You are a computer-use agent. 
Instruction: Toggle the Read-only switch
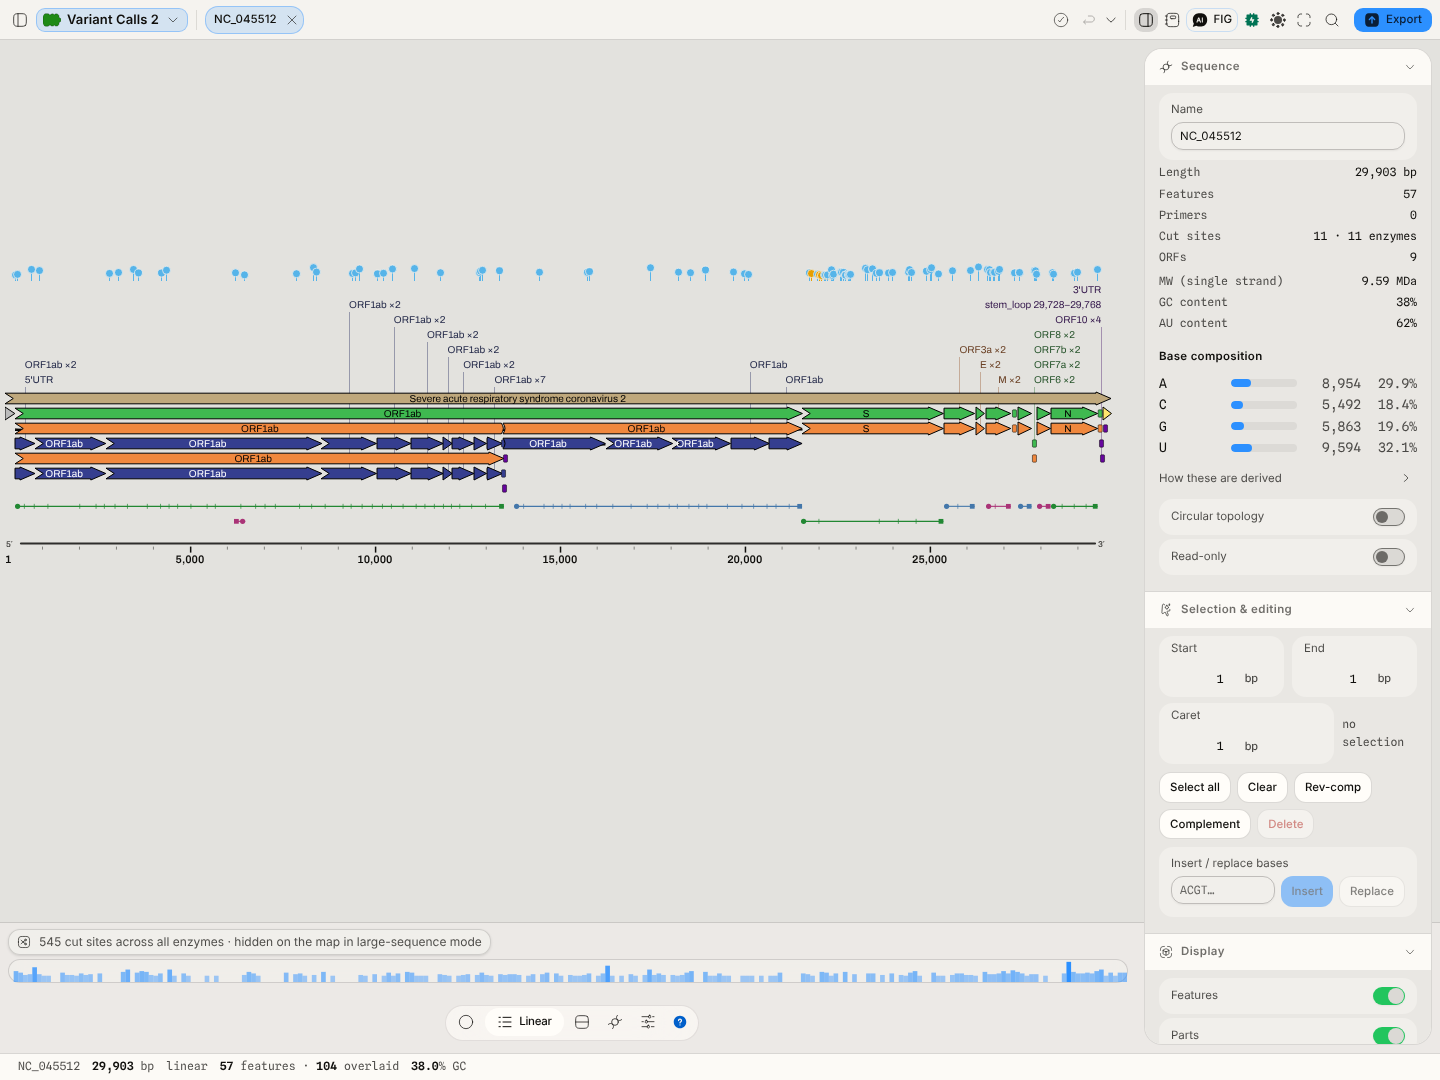1389,557
